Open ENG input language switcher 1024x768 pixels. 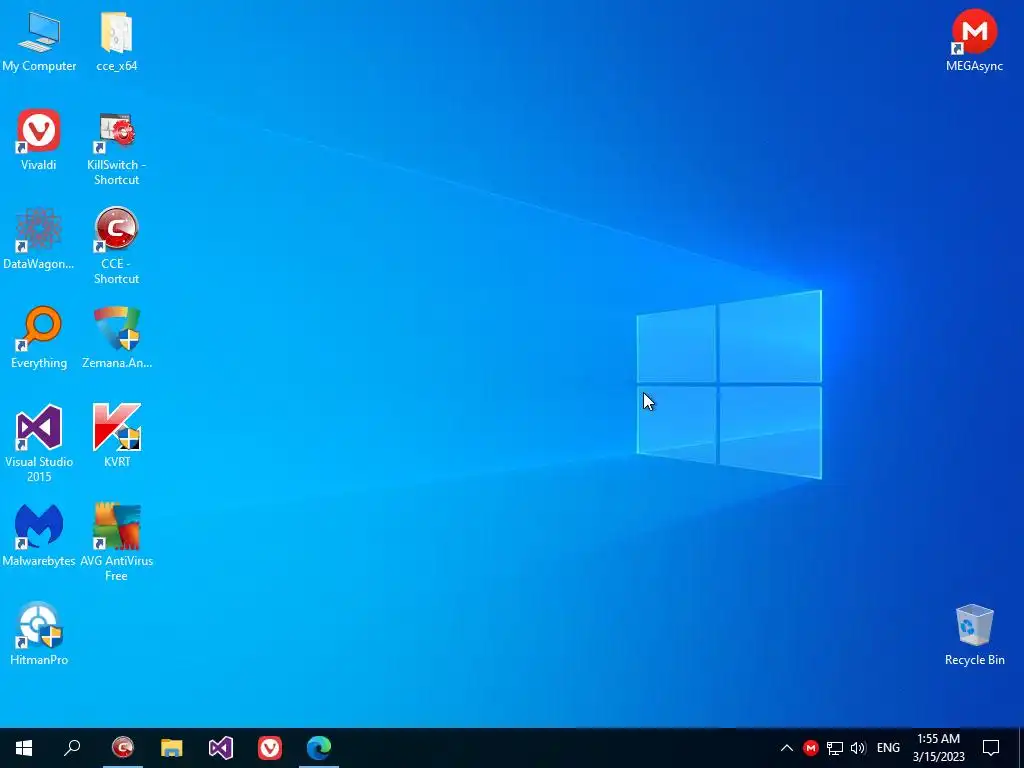pos(888,748)
